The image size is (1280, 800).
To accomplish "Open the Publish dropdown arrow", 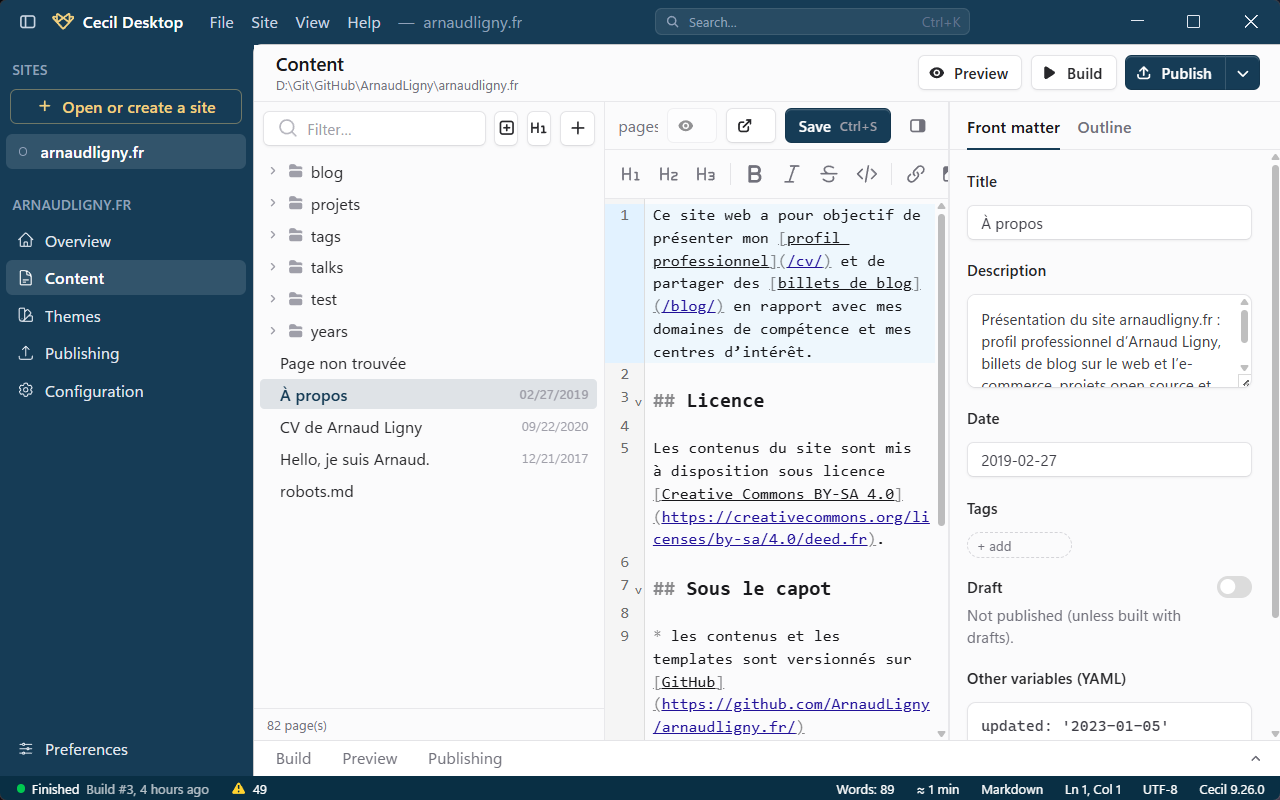I will click(1242, 73).
